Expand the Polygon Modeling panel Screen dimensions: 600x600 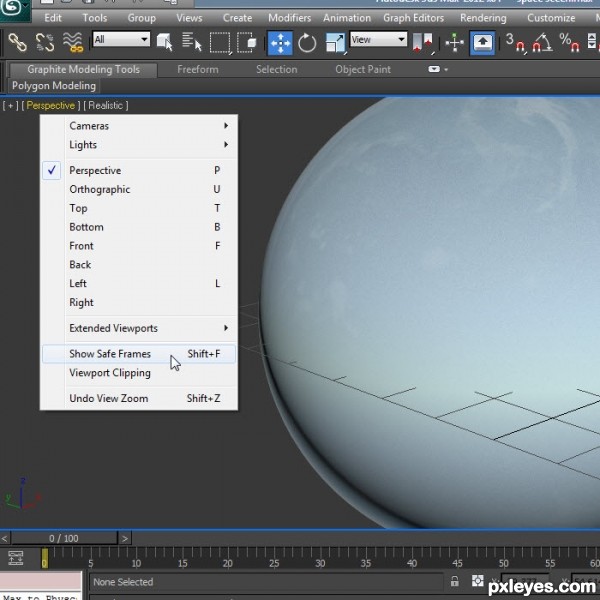click(54, 86)
